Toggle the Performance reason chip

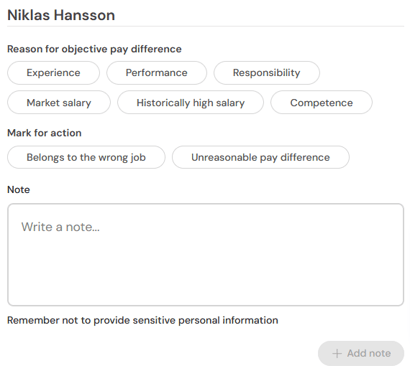tap(157, 73)
